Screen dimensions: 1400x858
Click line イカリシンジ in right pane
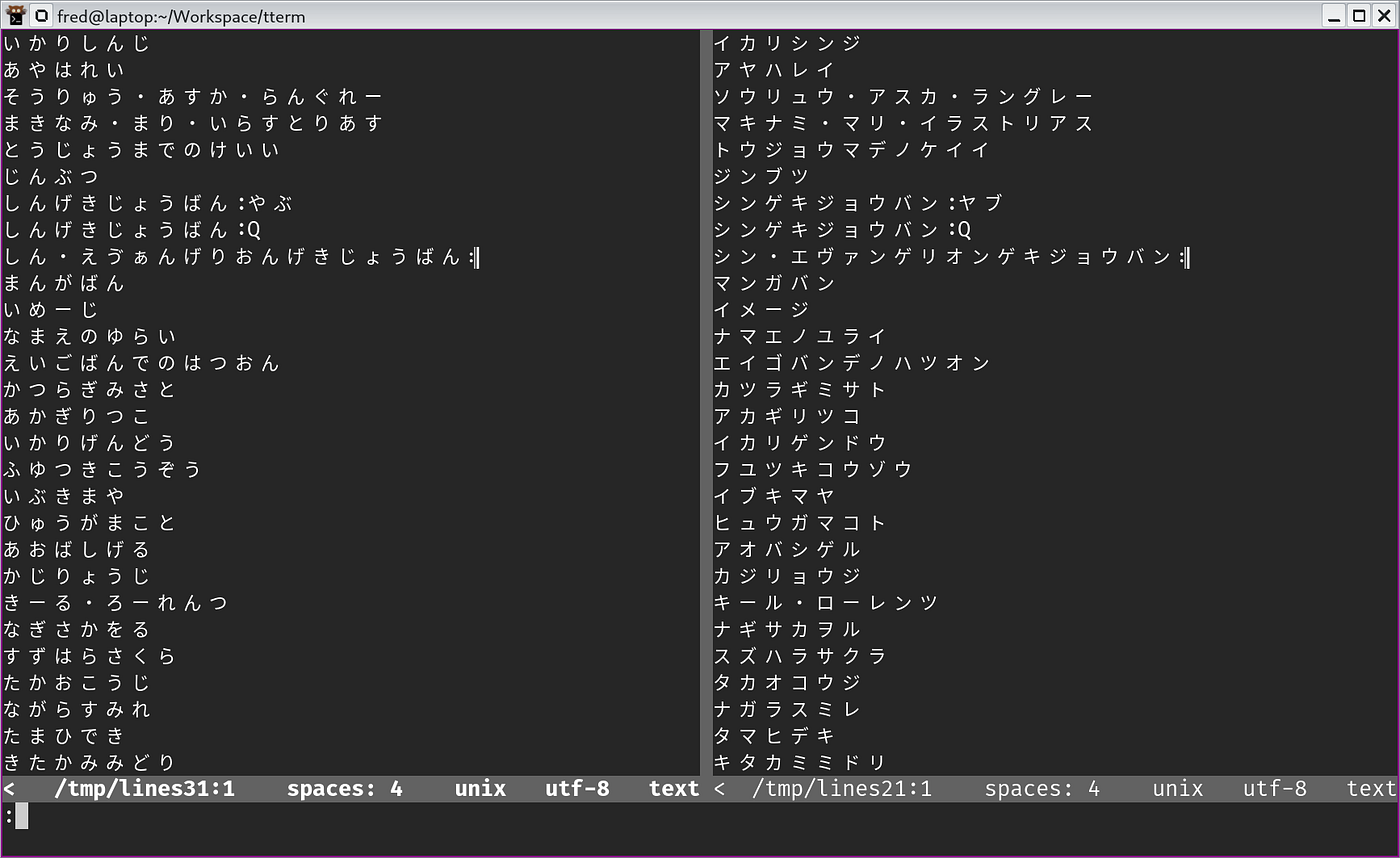tap(787, 44)
